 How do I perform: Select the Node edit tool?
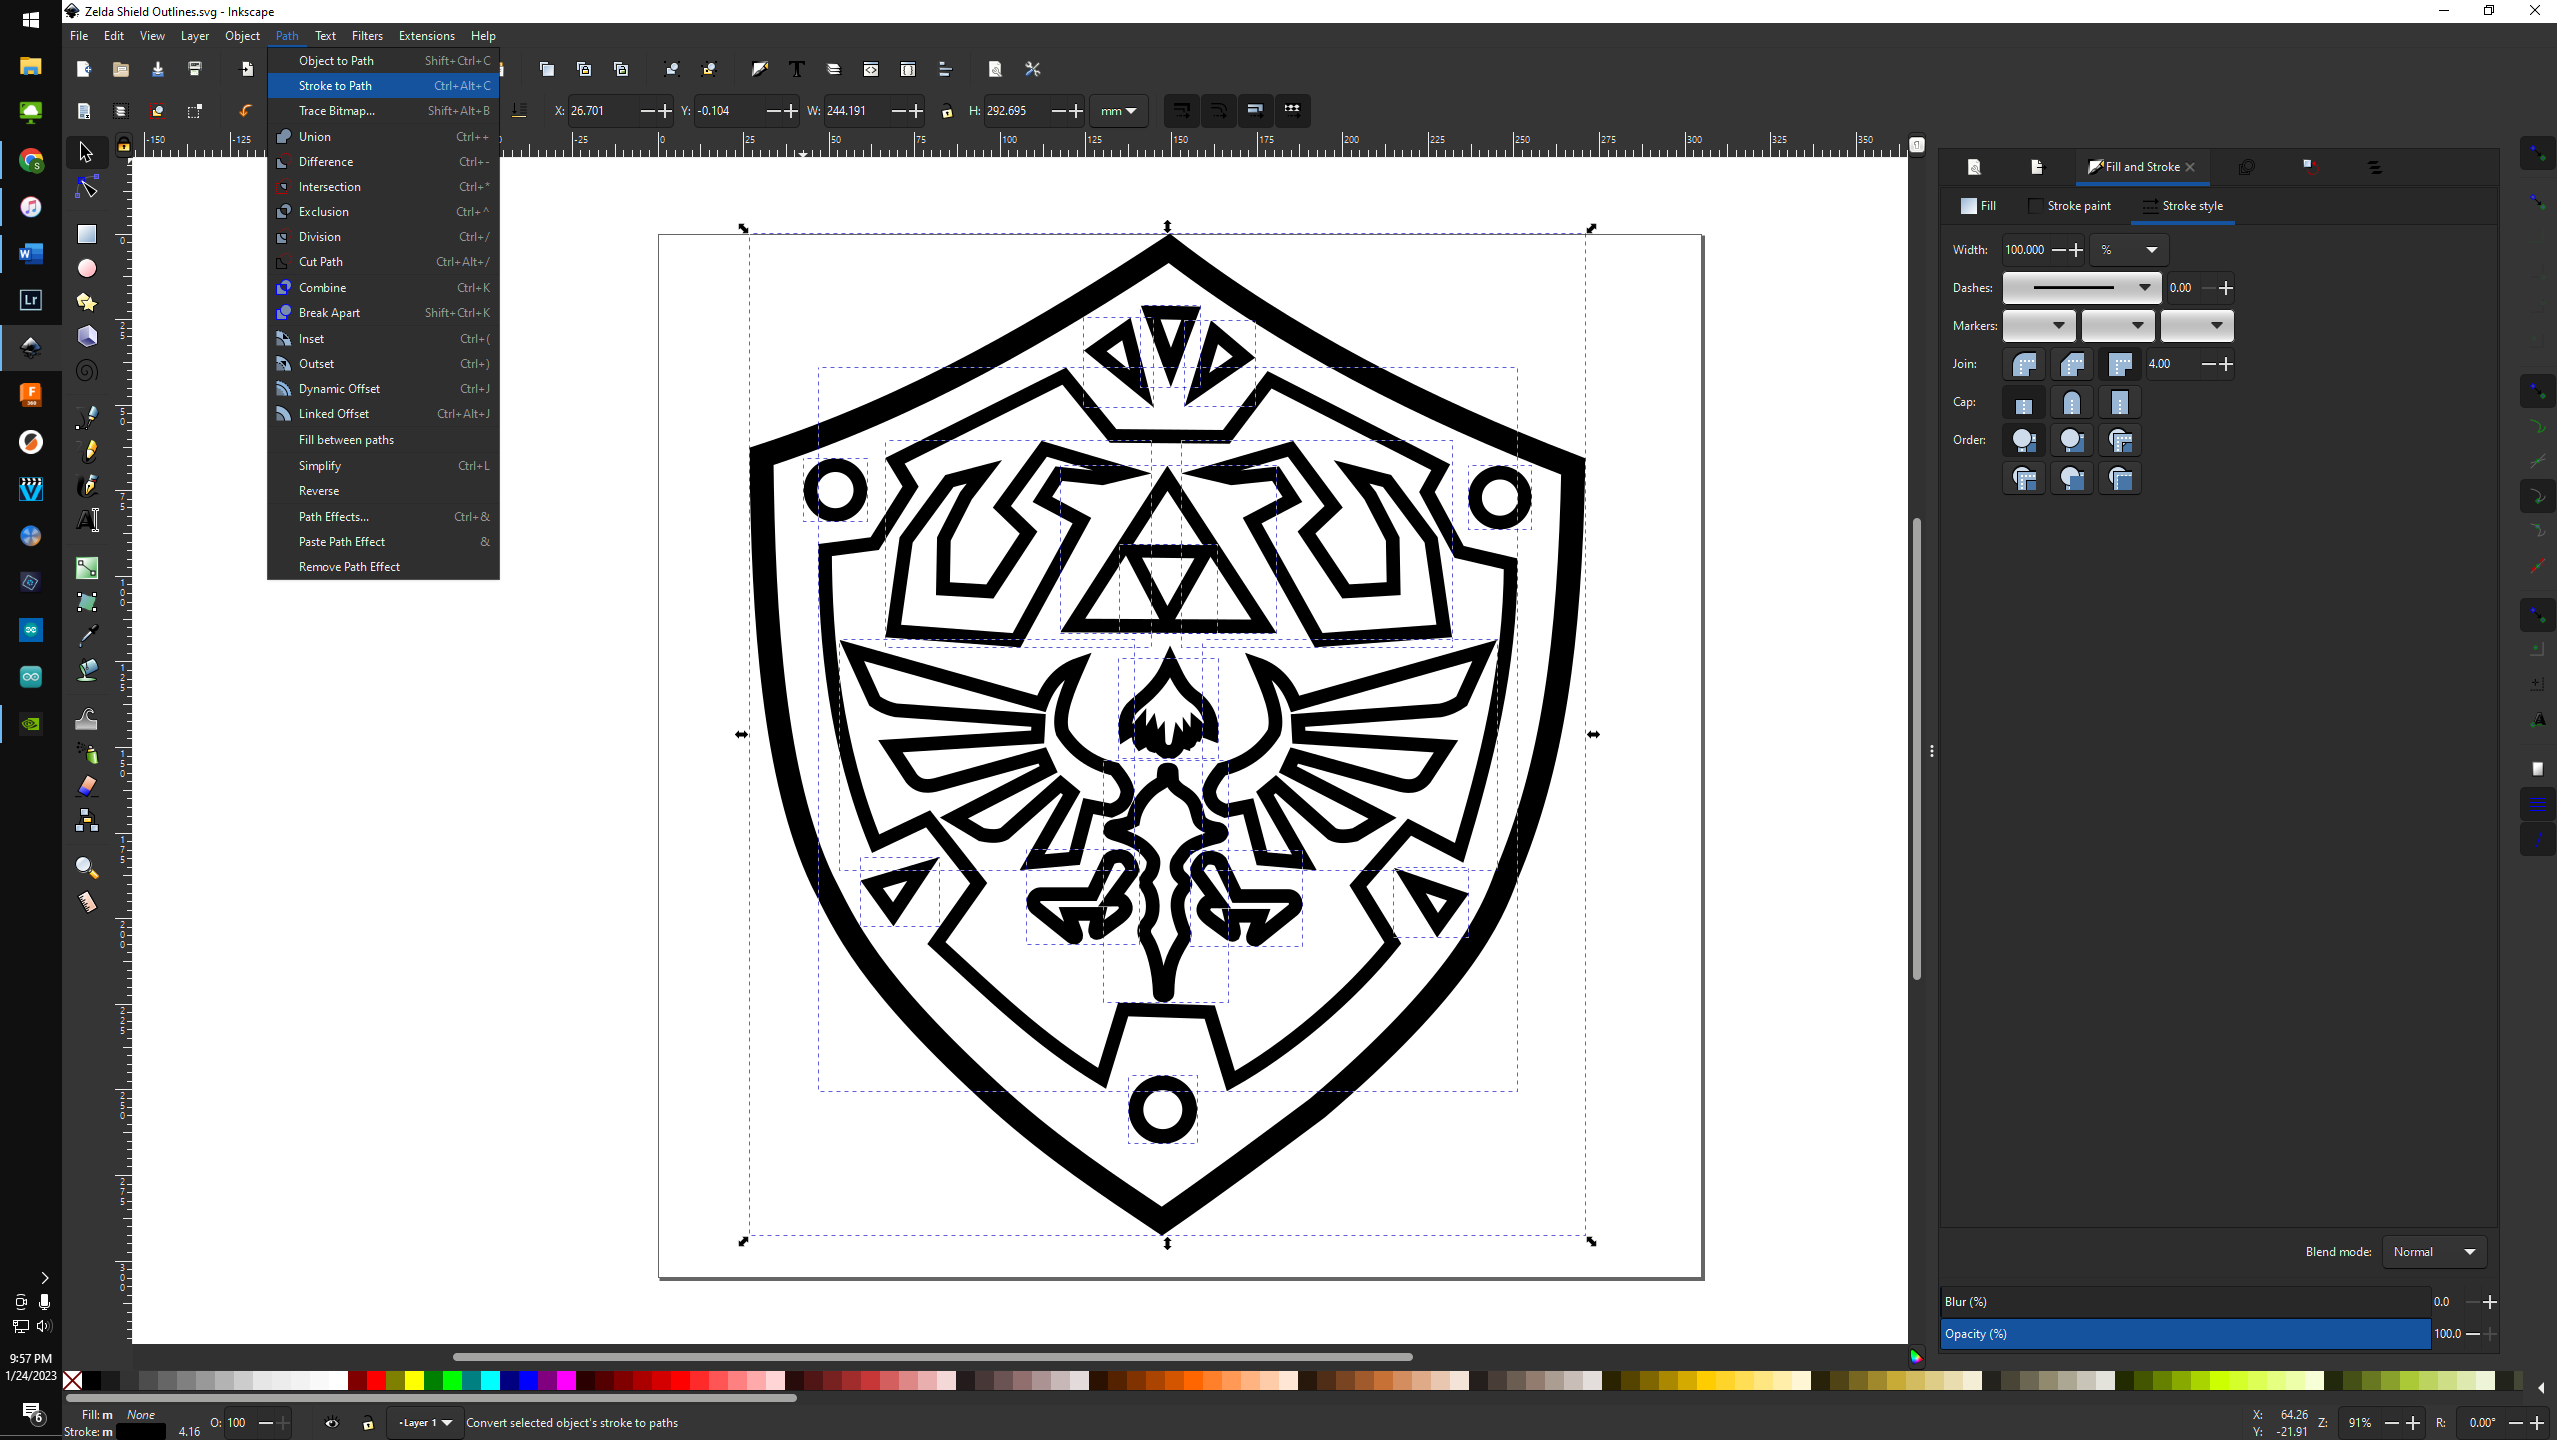click(87, 188)
